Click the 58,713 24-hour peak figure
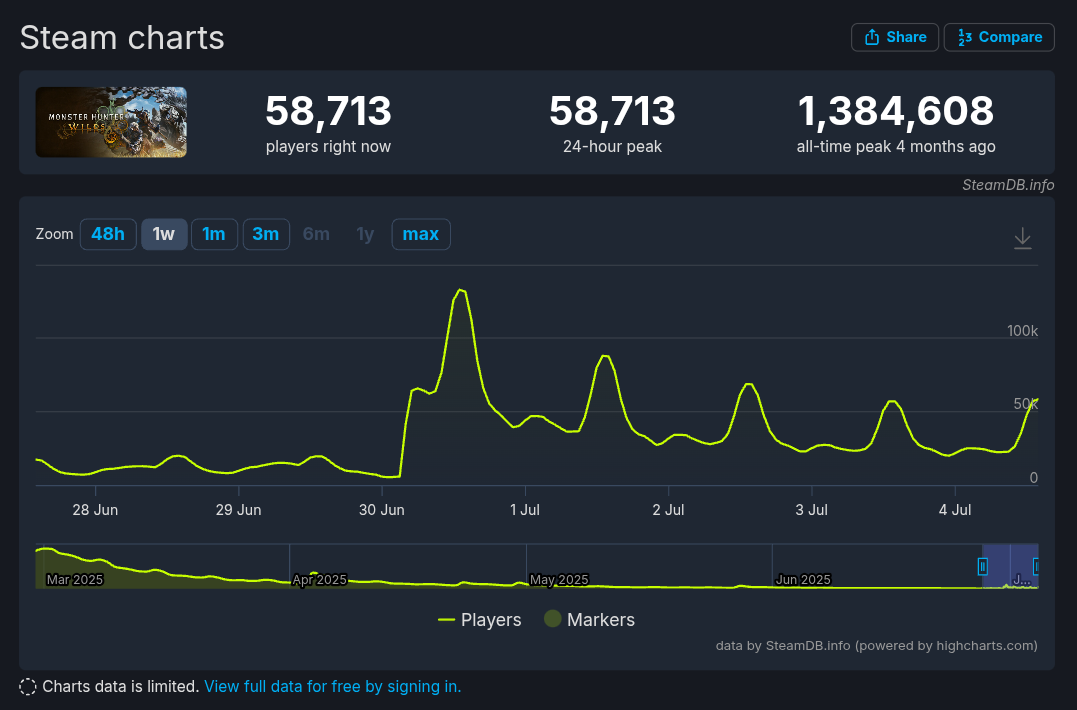Viewport: 1077px width, 710px height. (x=612, y=111)
